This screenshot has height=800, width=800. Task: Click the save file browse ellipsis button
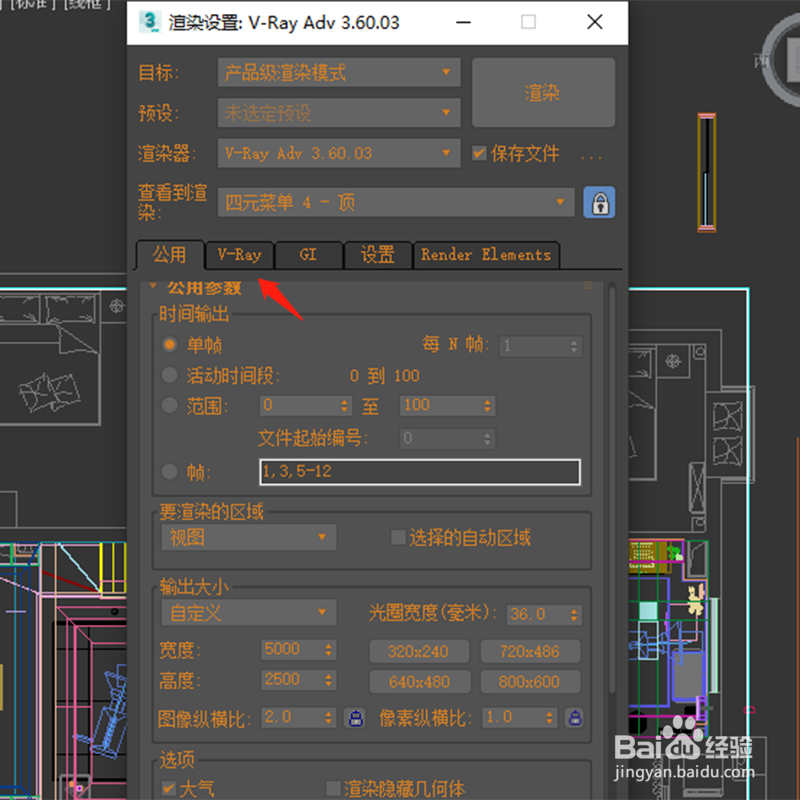click(591, 156)
